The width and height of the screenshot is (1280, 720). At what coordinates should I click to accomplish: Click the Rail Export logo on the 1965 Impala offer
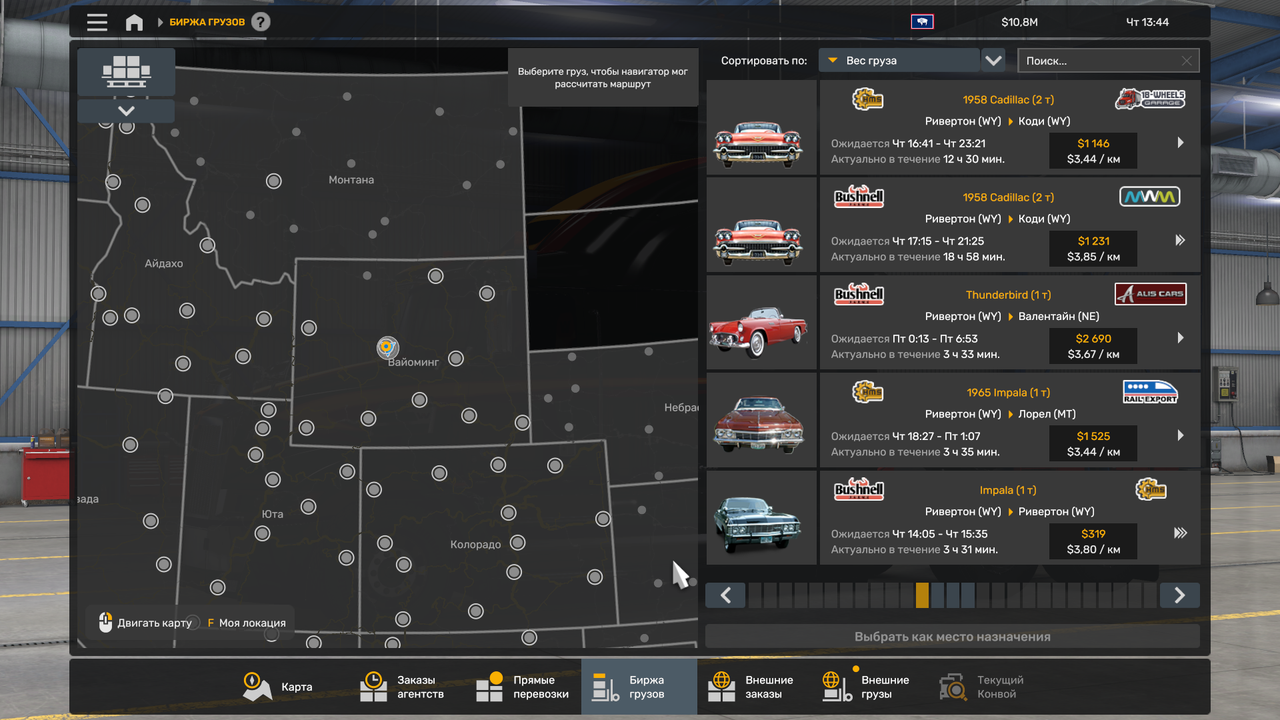pos(1150,391)
